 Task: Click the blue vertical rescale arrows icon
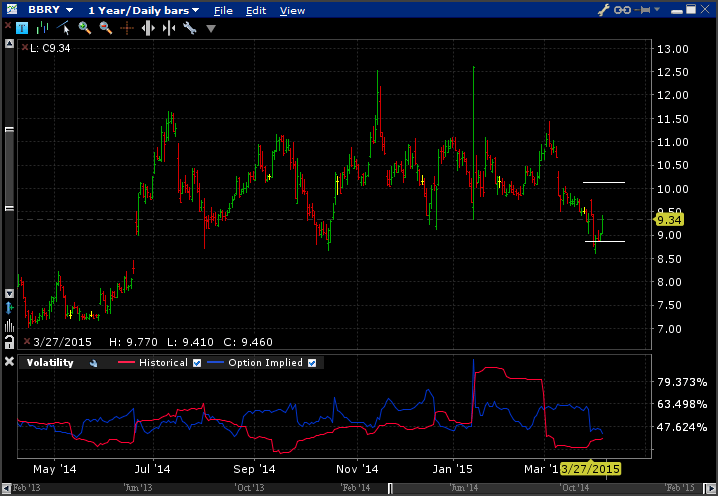(x=9, y=308)
